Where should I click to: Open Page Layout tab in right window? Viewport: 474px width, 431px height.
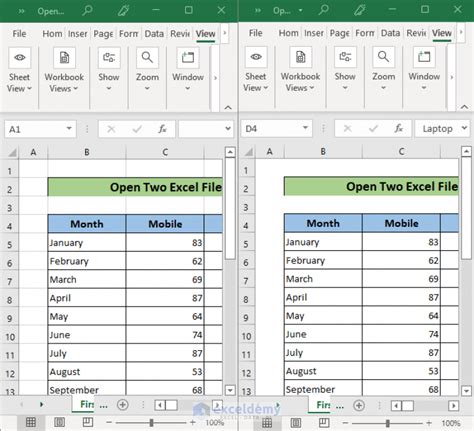point(339,33)
